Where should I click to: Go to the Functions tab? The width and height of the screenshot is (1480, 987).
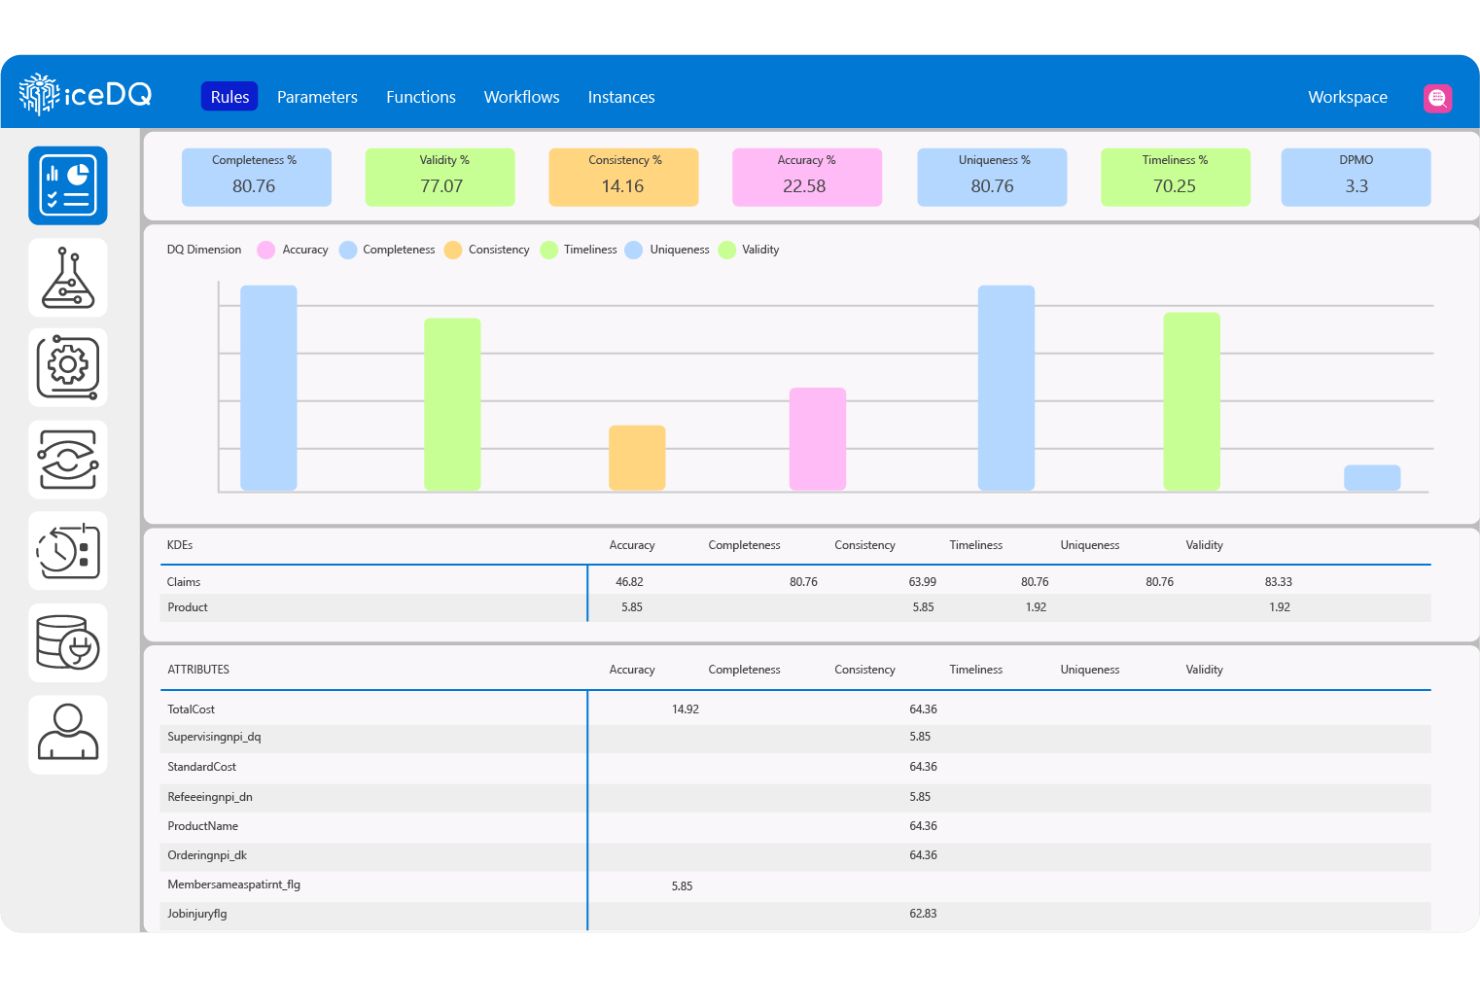pos(421,97)
